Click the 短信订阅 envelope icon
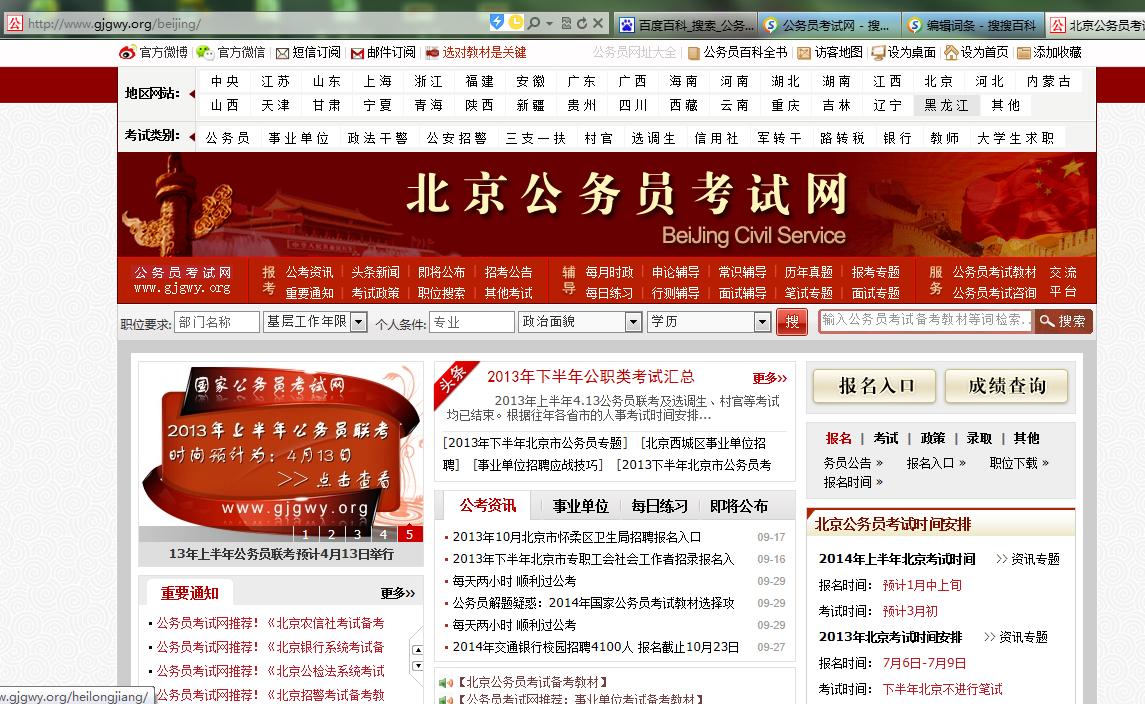The image size is (1145, 704). (283, 53)
